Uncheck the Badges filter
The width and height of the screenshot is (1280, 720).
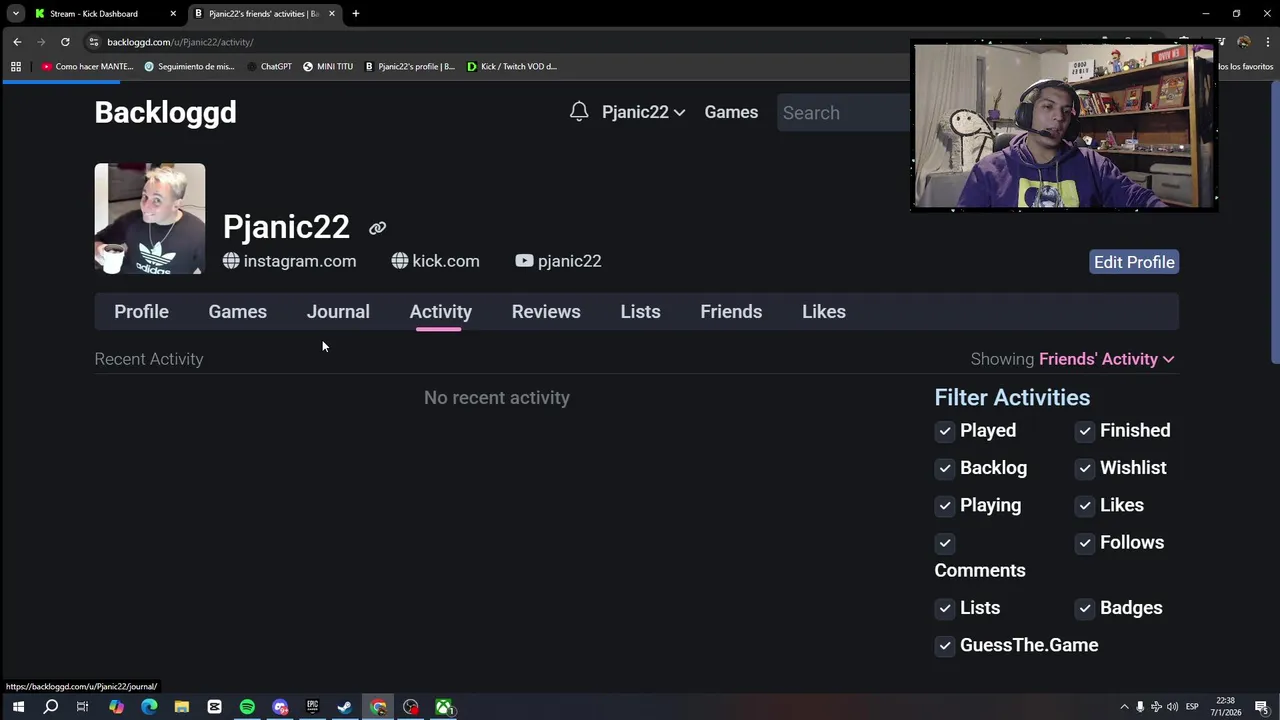[1085, 608]
